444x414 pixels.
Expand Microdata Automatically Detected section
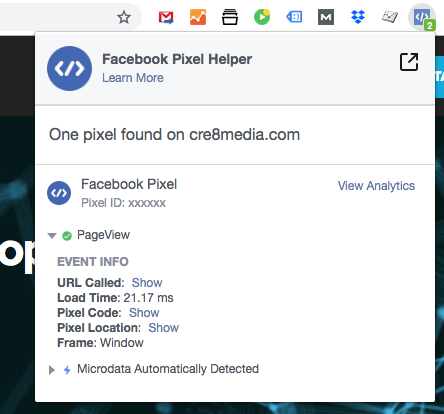pos(52,370)
